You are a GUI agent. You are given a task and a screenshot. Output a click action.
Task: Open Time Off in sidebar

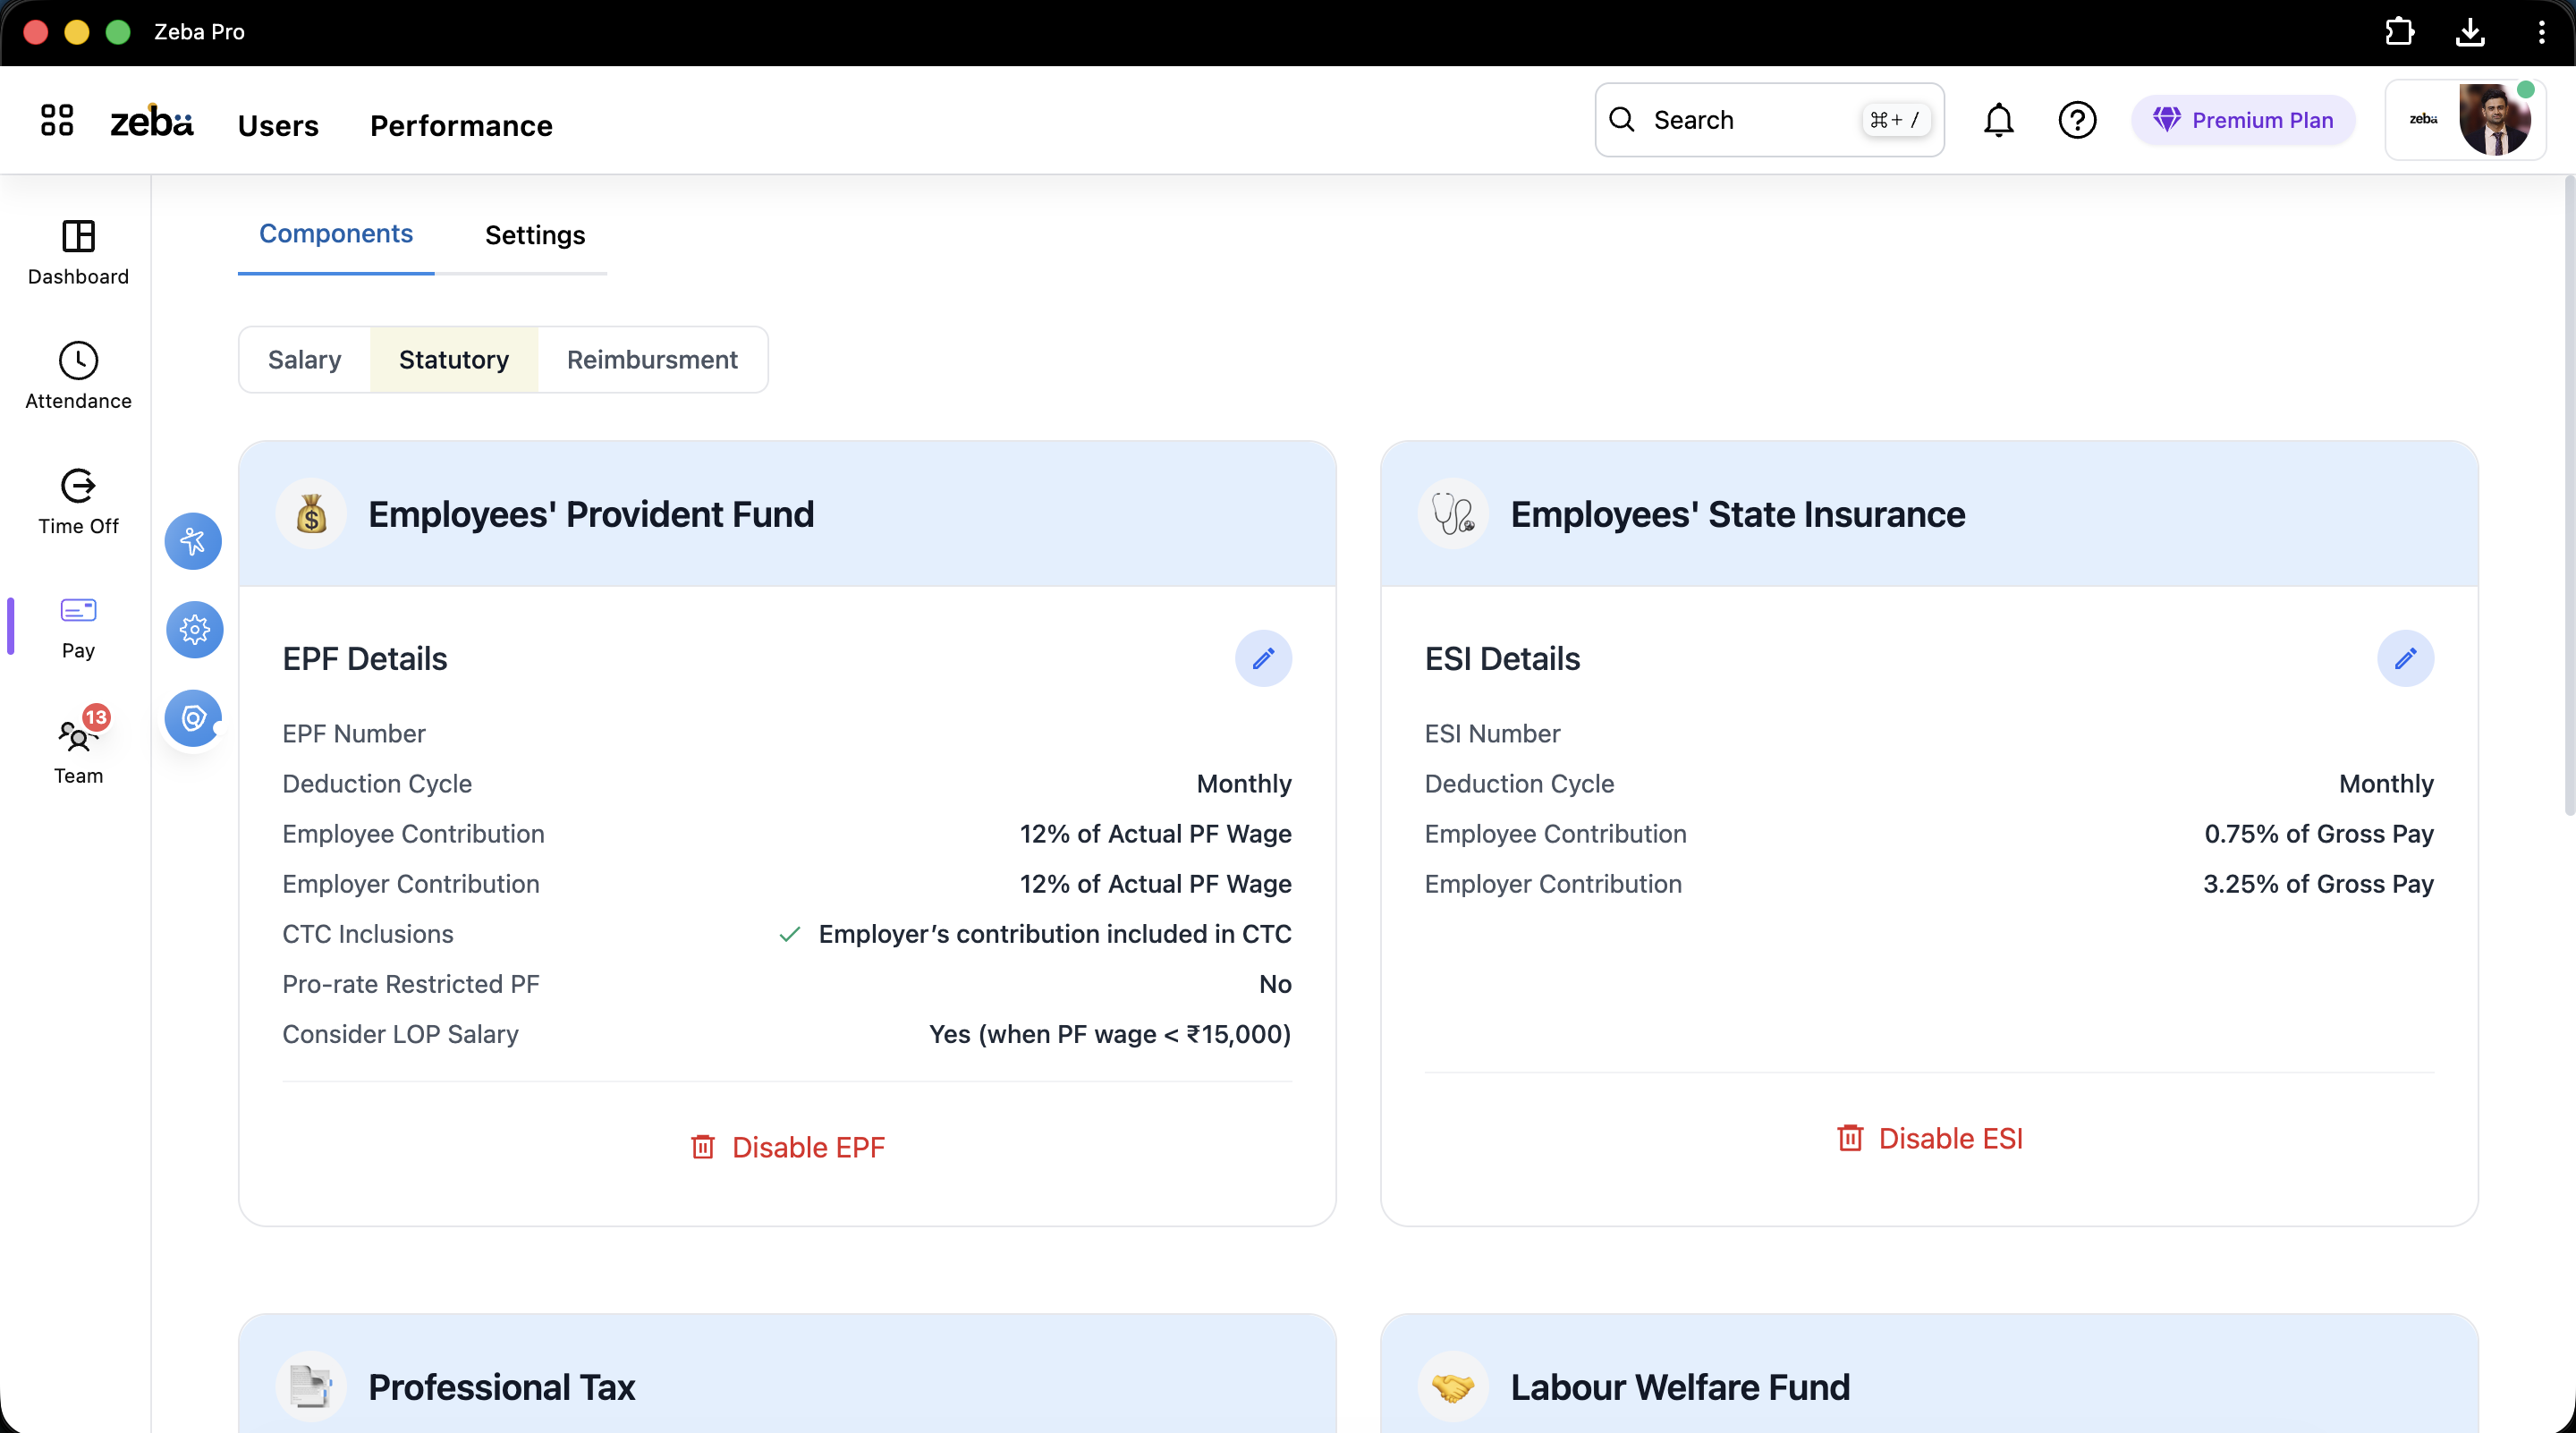pos(78,502)
